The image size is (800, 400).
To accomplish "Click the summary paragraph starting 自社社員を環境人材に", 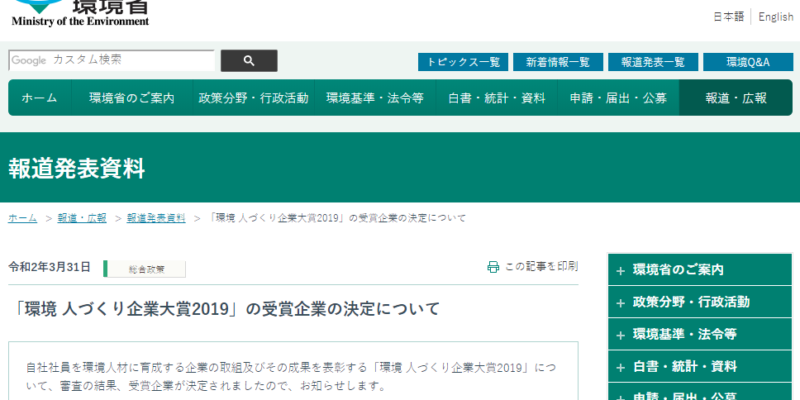I will (x=291, y=375).
